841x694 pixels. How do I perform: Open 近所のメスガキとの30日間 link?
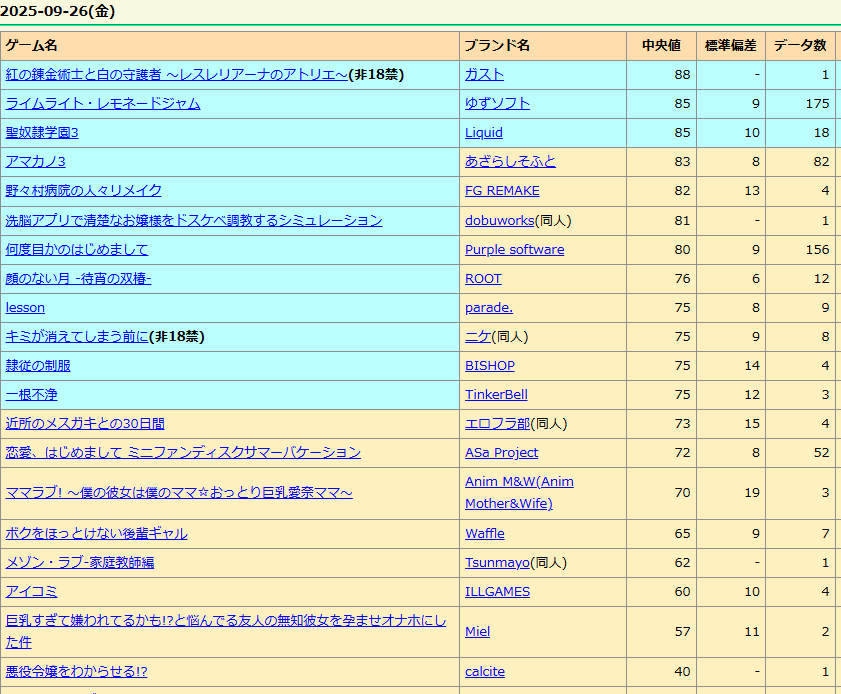click(x=85, y=423)
